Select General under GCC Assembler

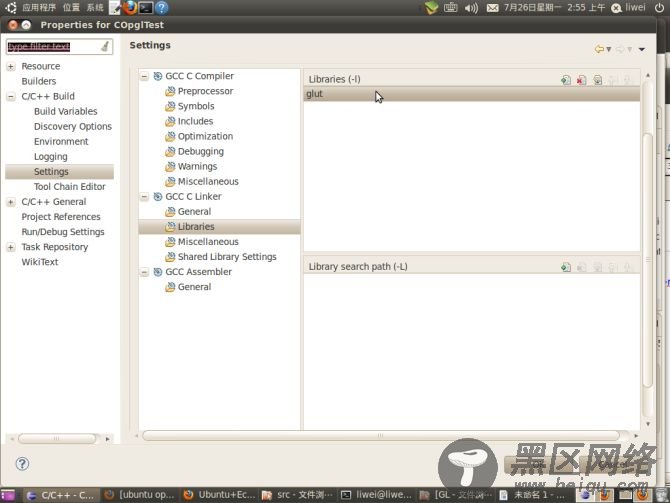point(194,287)
